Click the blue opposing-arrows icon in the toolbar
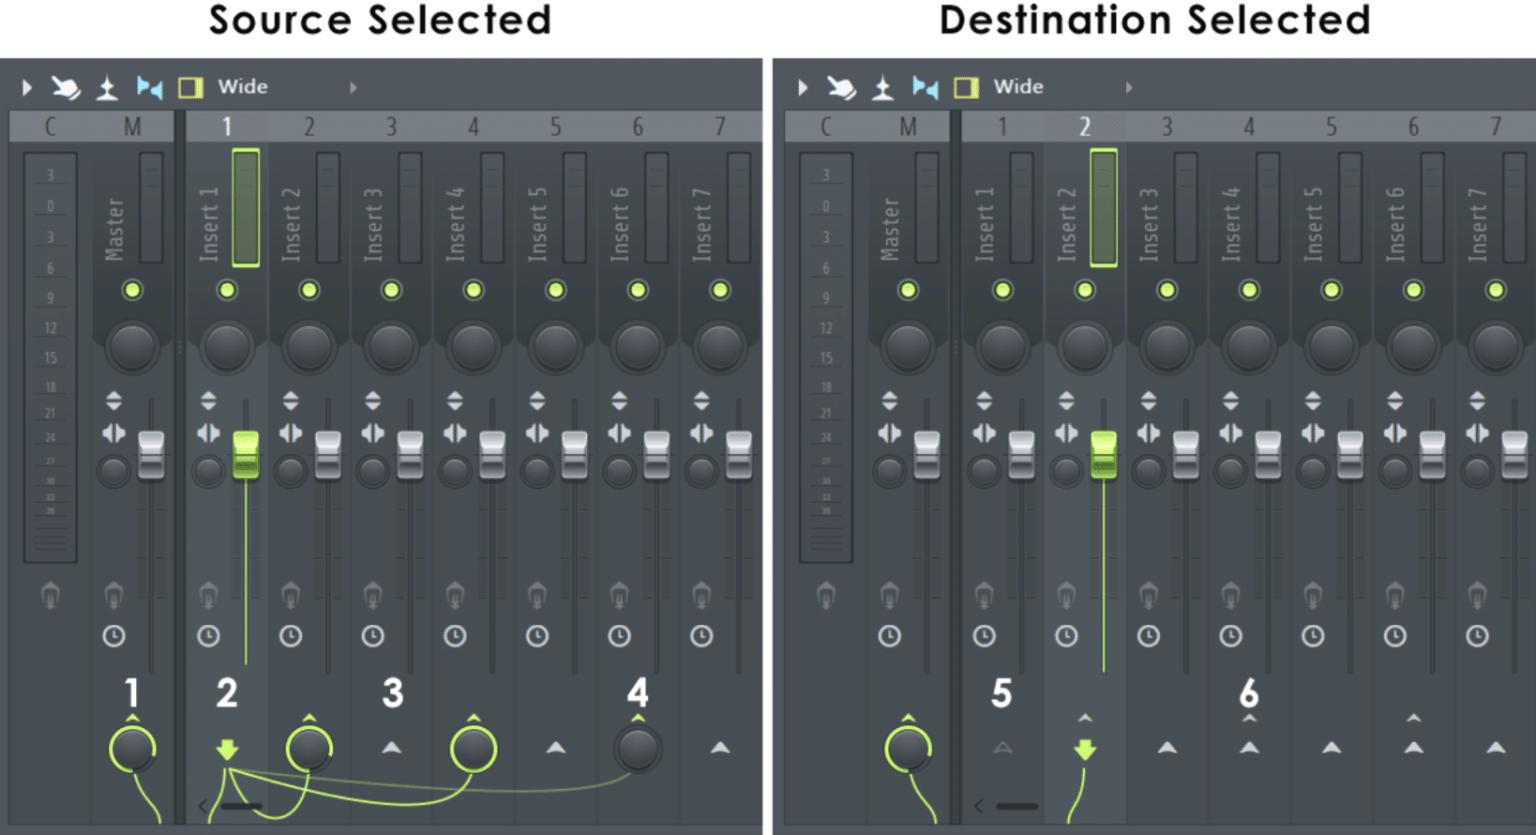 coord(148,88)
